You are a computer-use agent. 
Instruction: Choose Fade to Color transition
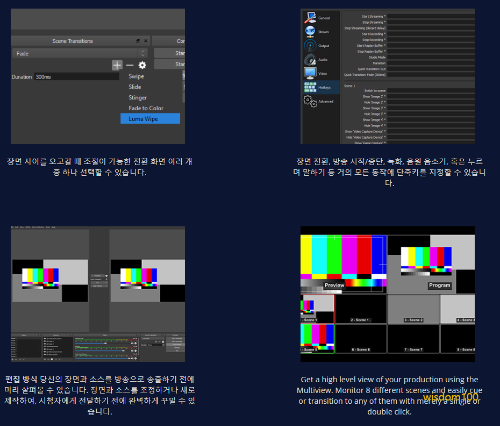click(146, 108)
